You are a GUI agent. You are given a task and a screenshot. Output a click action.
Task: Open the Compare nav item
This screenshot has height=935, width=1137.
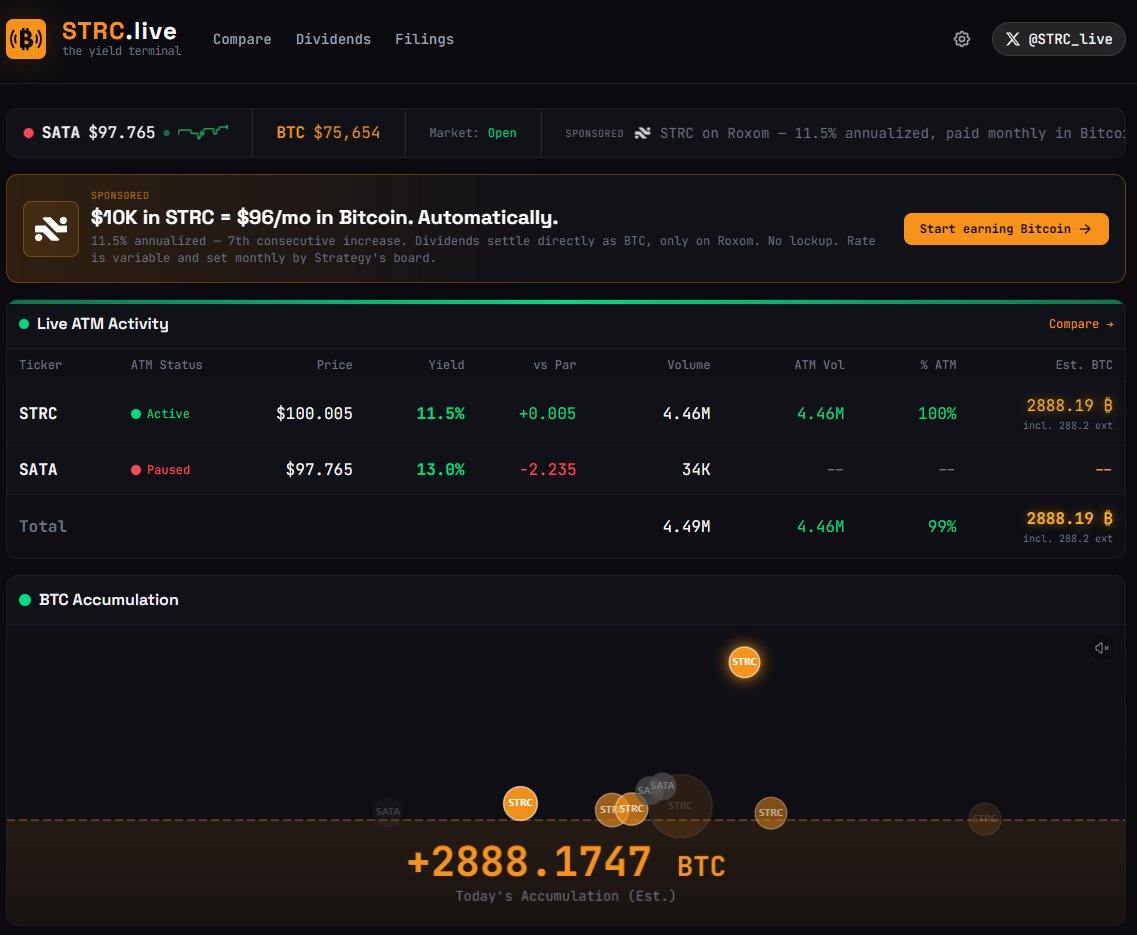pos(242,39)
